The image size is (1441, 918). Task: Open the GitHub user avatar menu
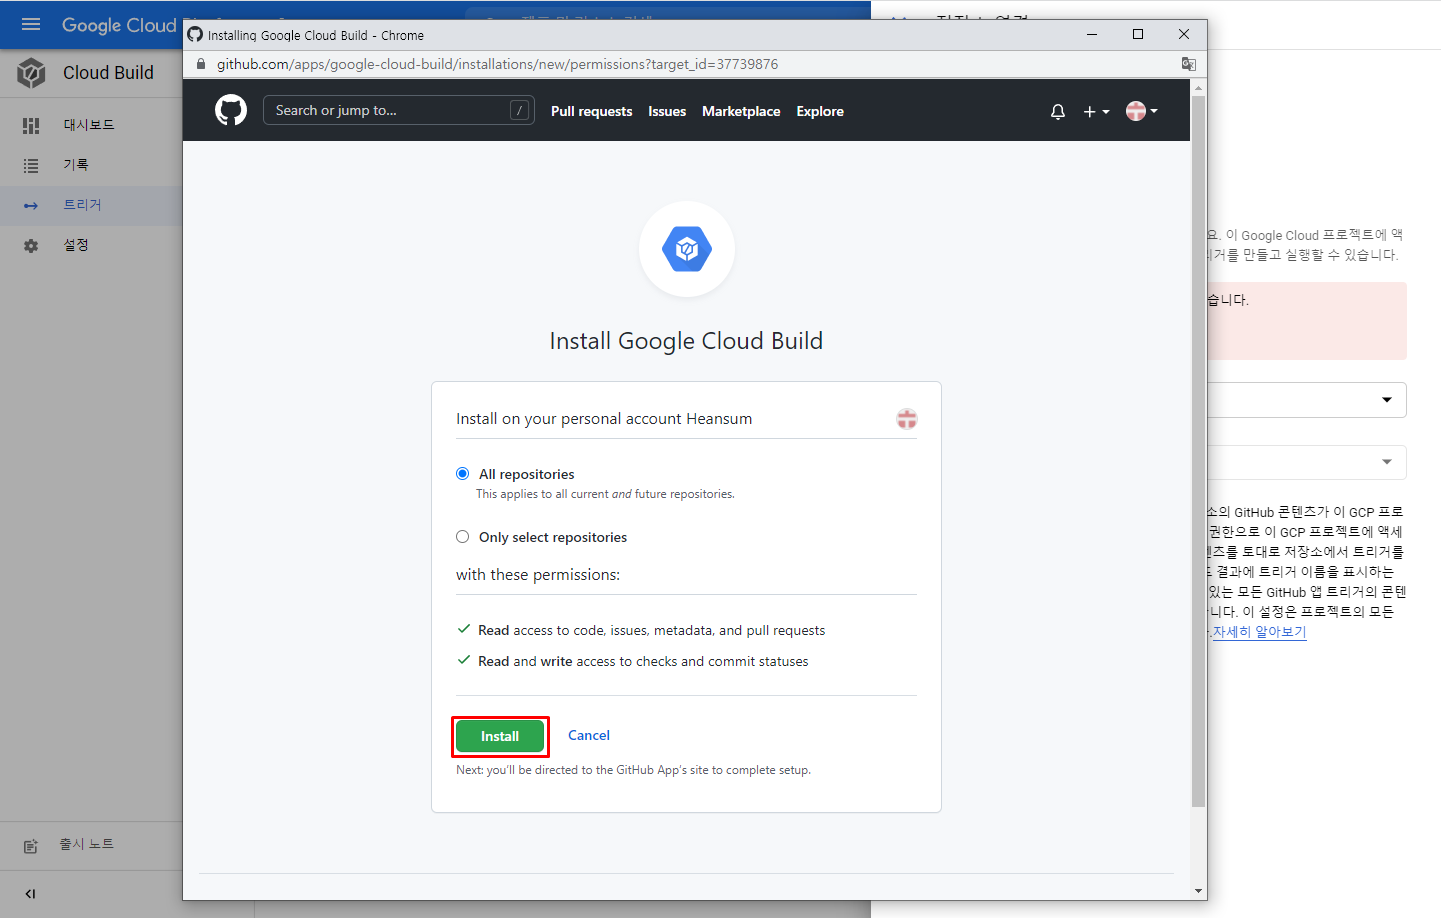click(x=1141, y=111)
